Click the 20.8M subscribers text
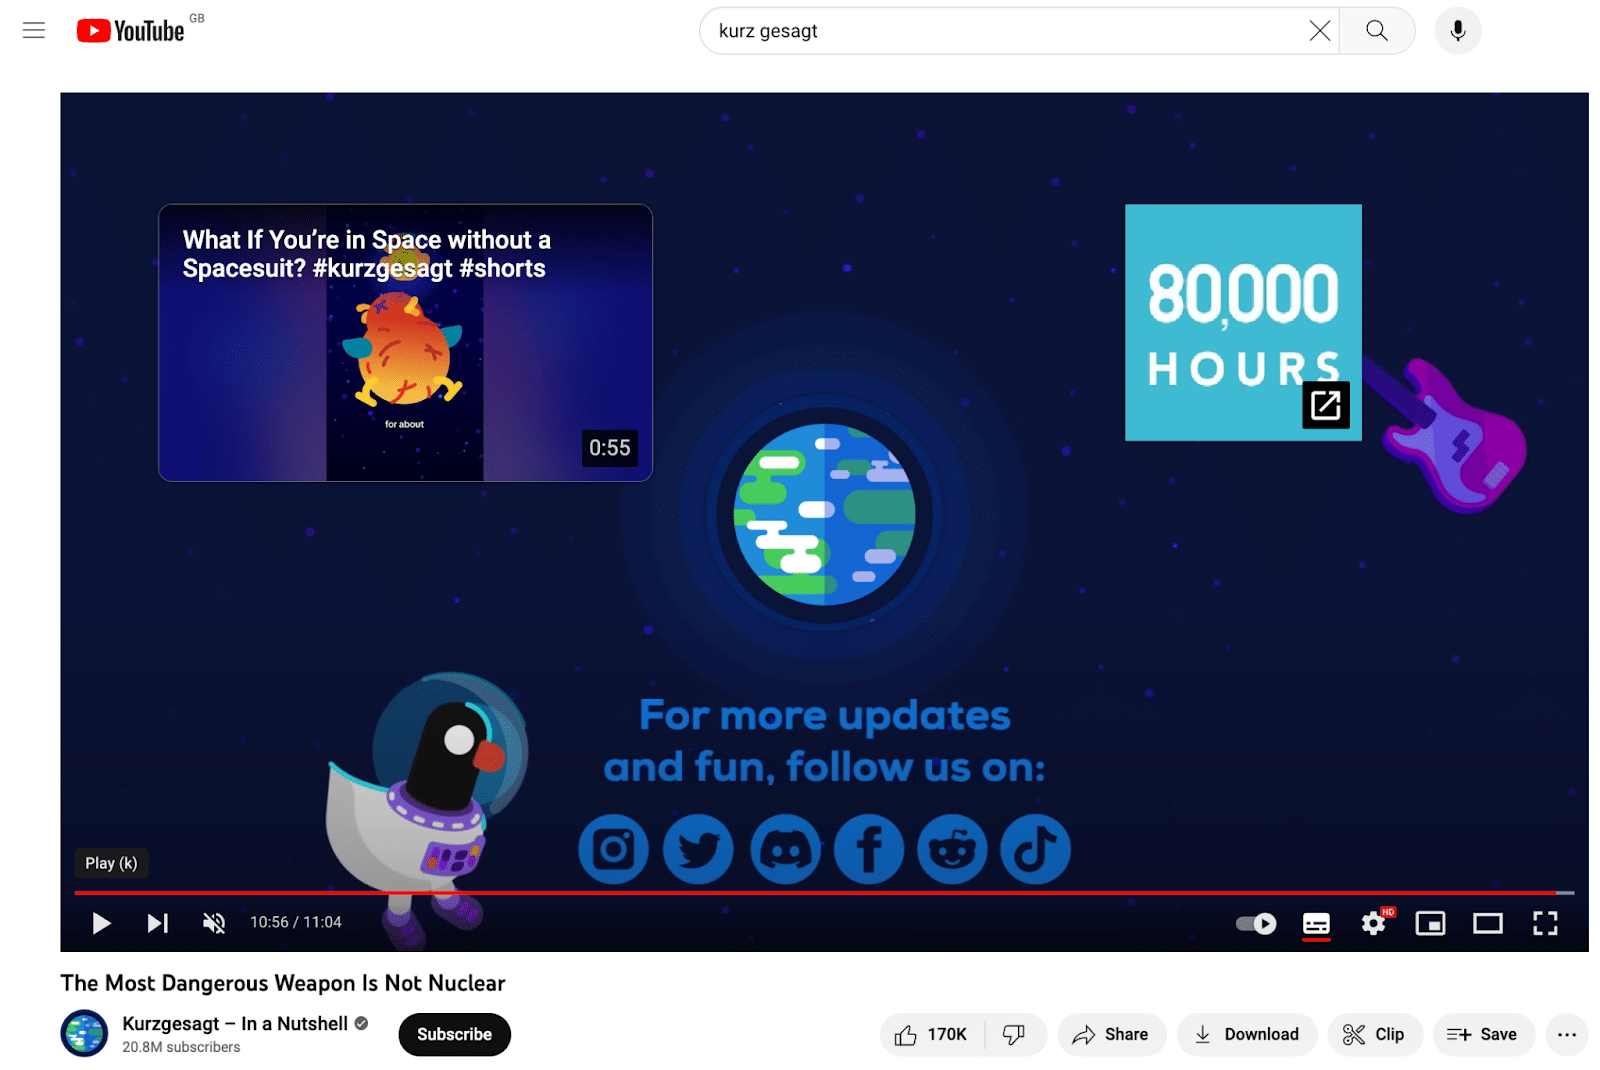 tap(181, 1047)
